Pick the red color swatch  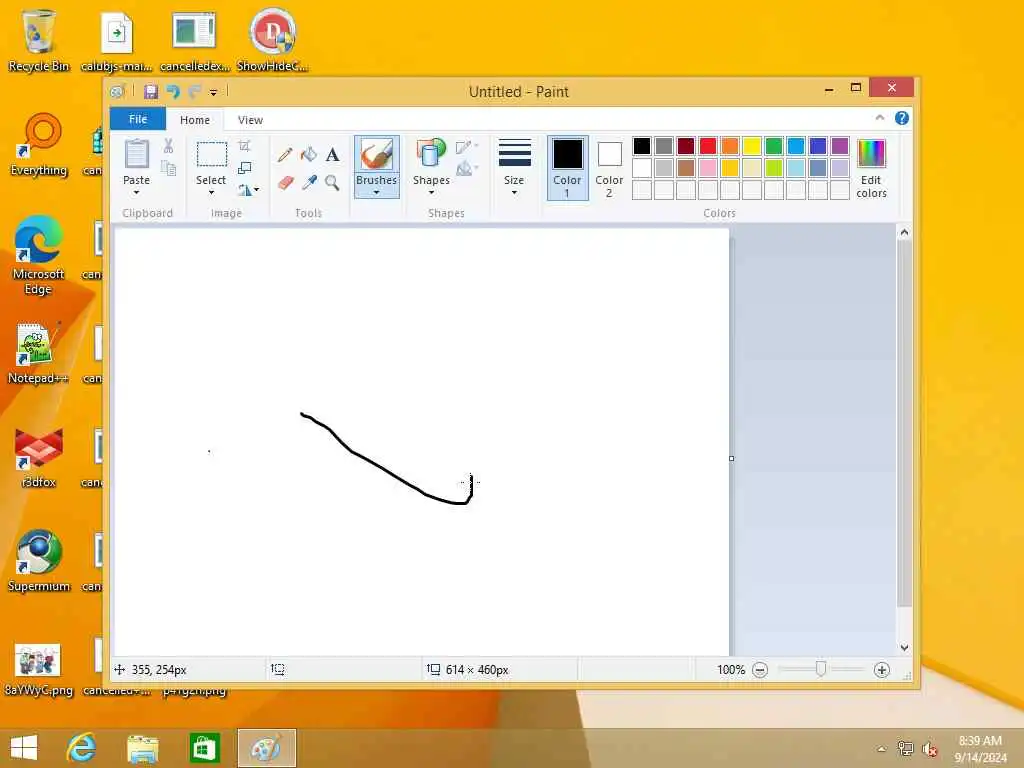708,146
